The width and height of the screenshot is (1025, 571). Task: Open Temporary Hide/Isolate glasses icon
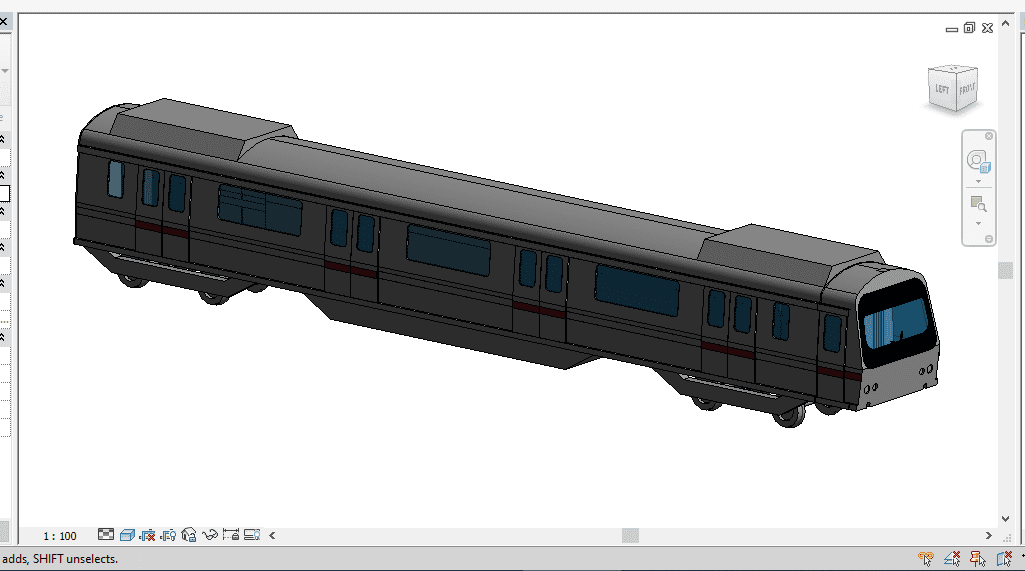click(210, 535)
